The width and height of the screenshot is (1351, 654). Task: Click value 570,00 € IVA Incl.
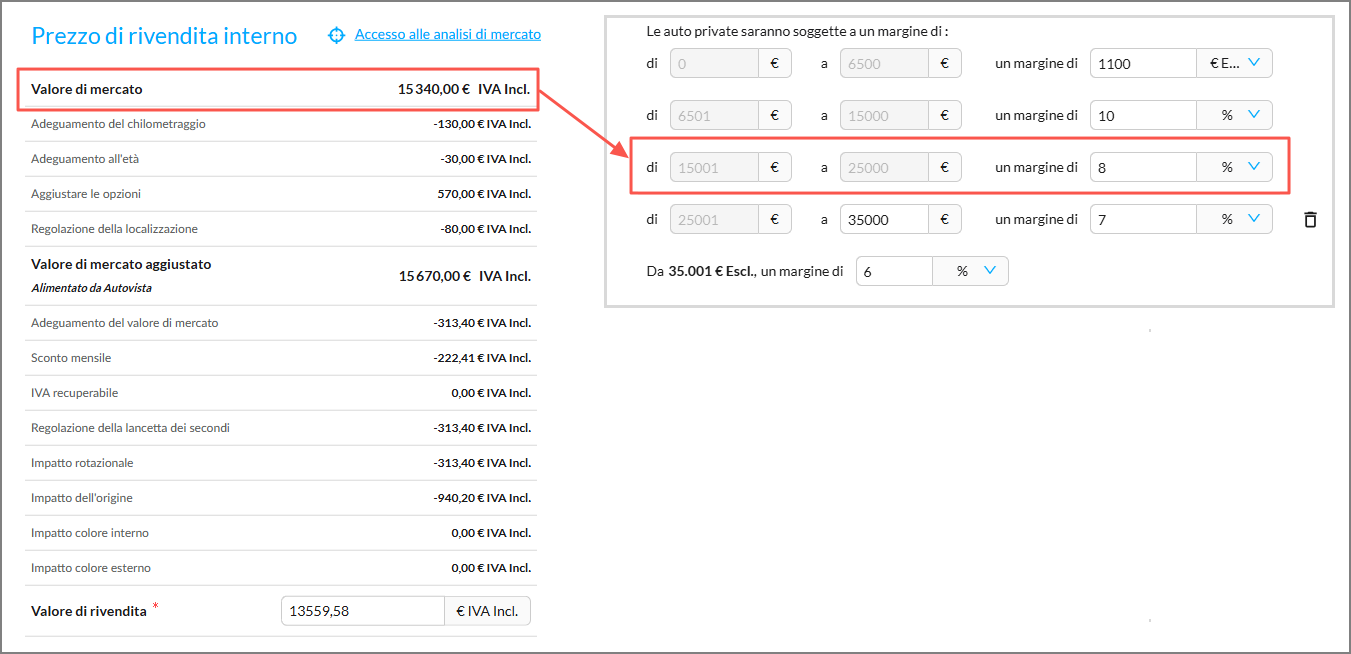484,194
